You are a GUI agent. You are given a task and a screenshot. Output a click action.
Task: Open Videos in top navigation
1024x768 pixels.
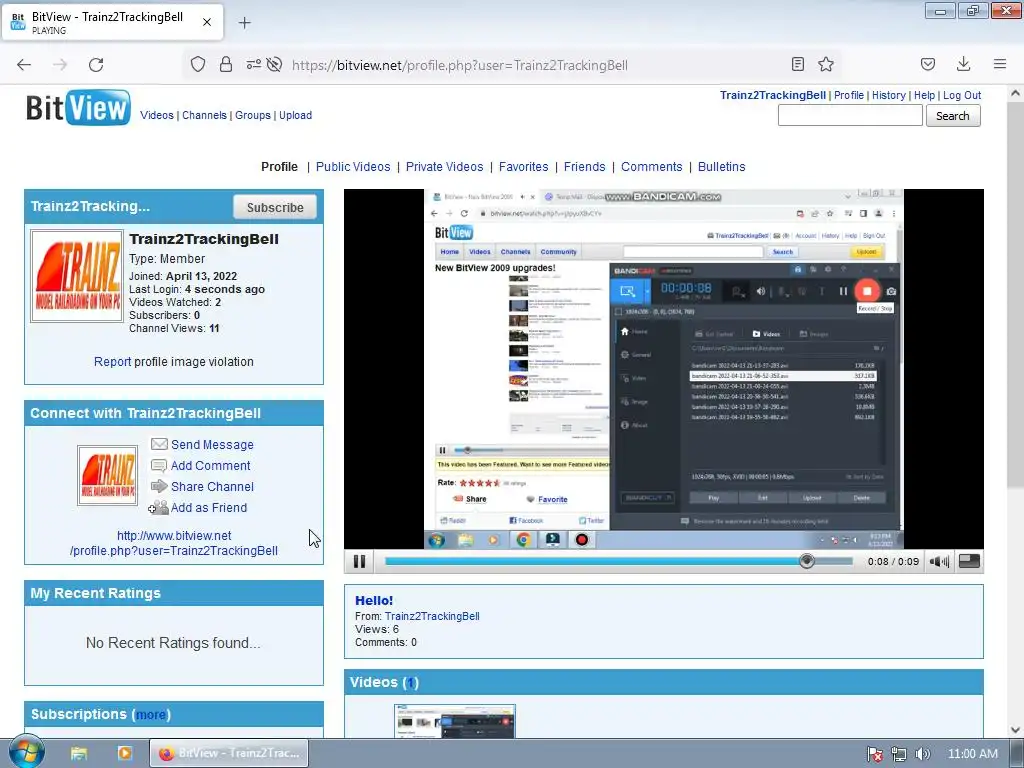157,115
